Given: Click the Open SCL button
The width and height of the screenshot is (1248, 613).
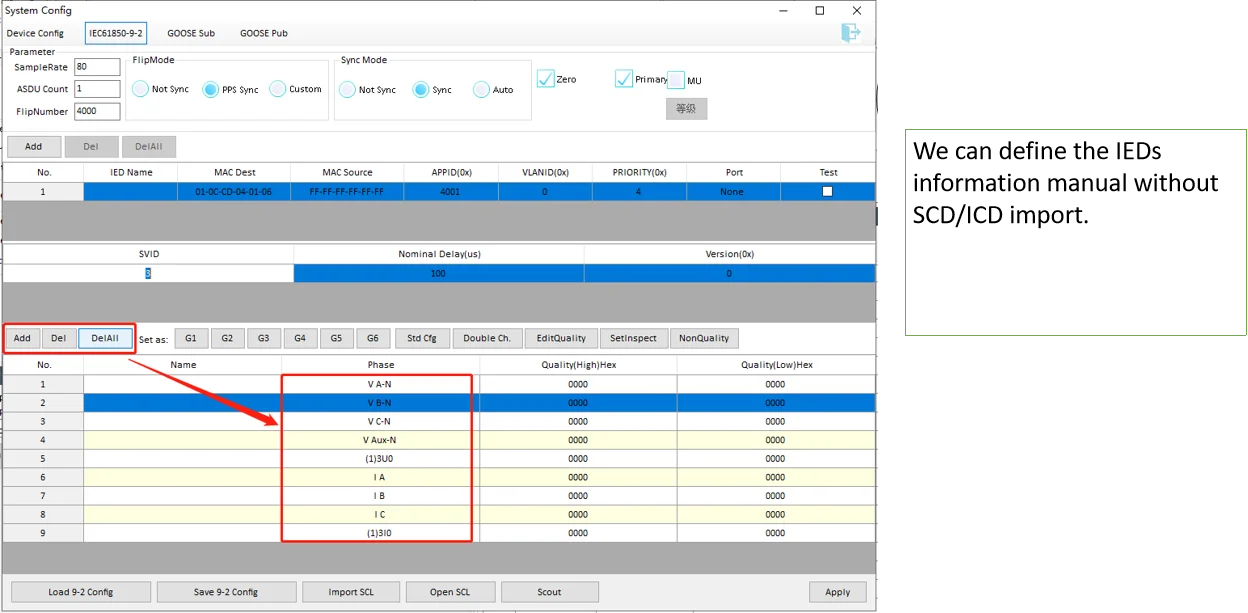Looking at the screenshot, I should click(450, 592).
